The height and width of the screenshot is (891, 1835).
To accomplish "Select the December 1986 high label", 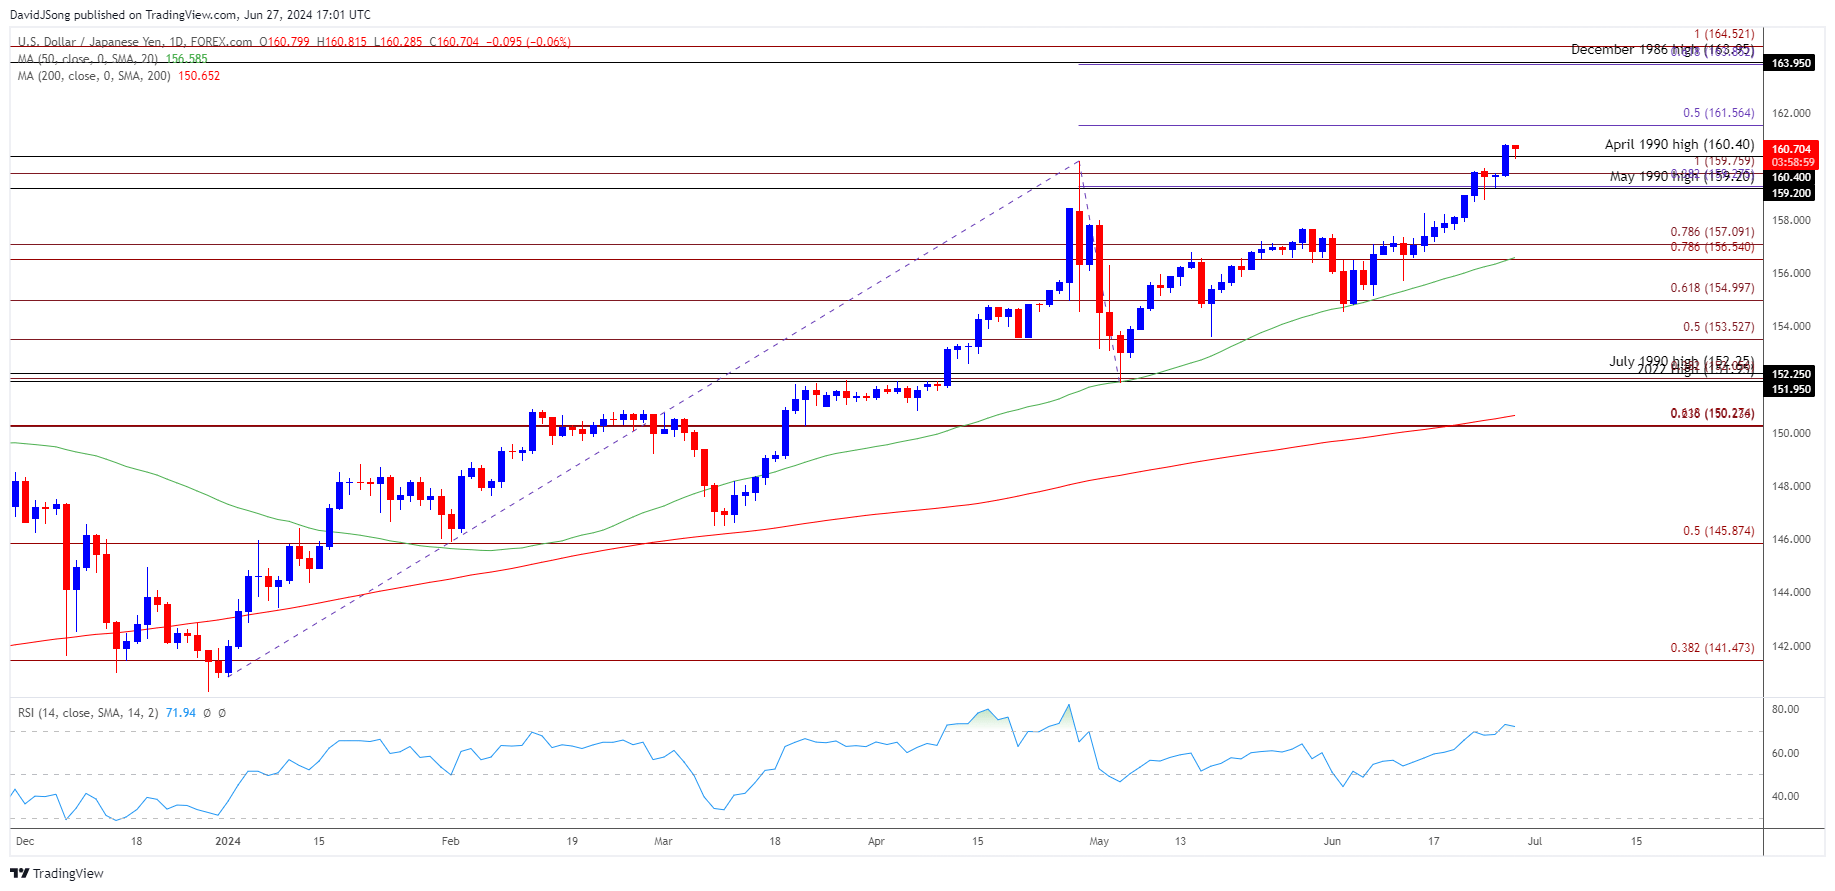I will coord(1662,49).
